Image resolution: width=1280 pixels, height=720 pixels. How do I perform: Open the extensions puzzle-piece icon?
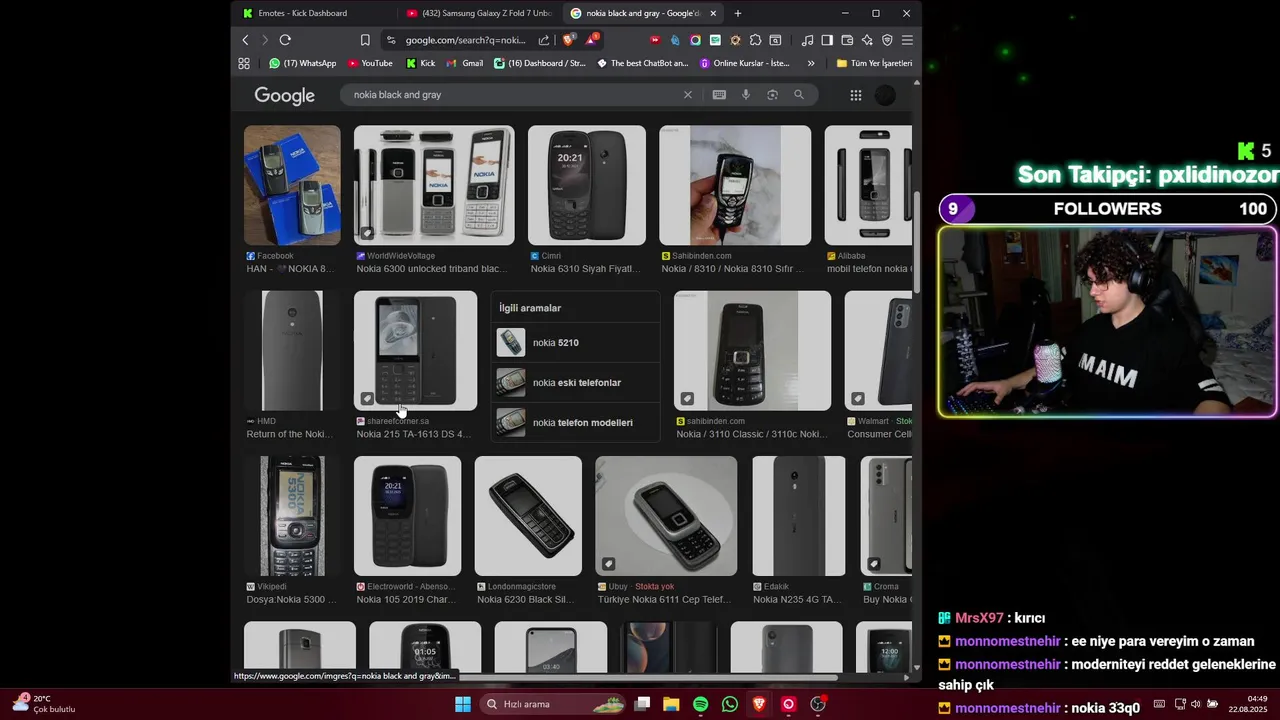click(x=755, y=40)
